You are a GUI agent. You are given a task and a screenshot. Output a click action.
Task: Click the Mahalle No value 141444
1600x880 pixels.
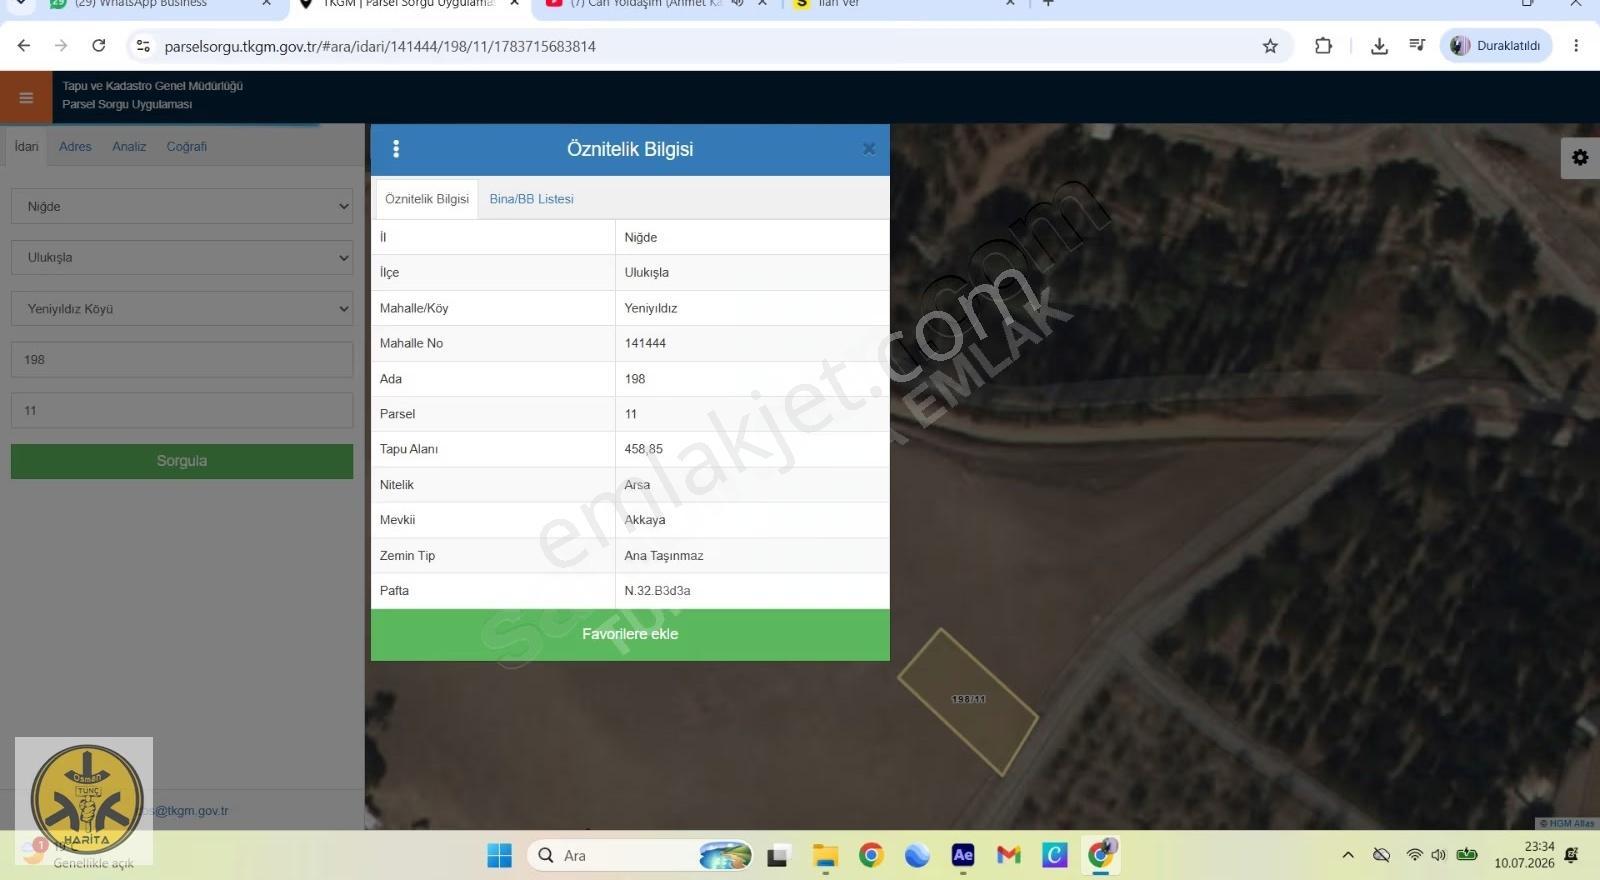[x=645, y=343]
